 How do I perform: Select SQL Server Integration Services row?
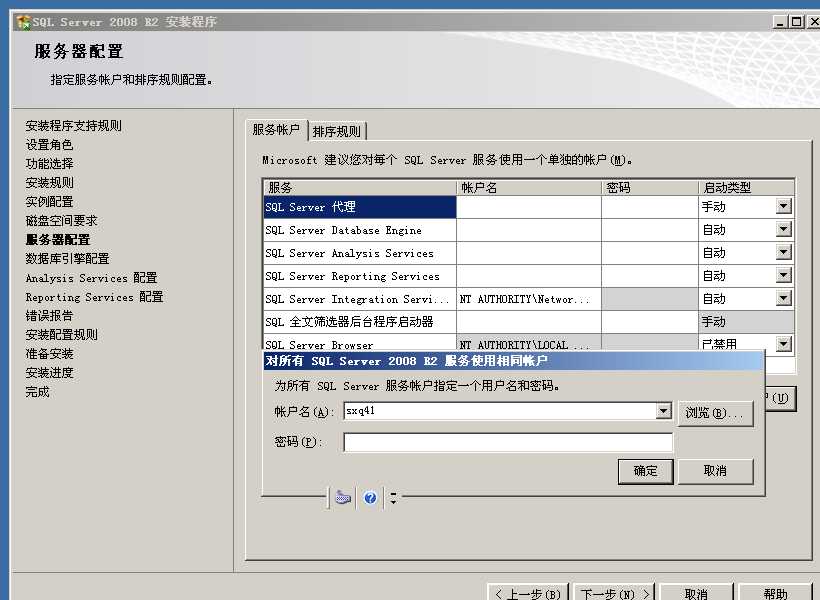[360, 299]
